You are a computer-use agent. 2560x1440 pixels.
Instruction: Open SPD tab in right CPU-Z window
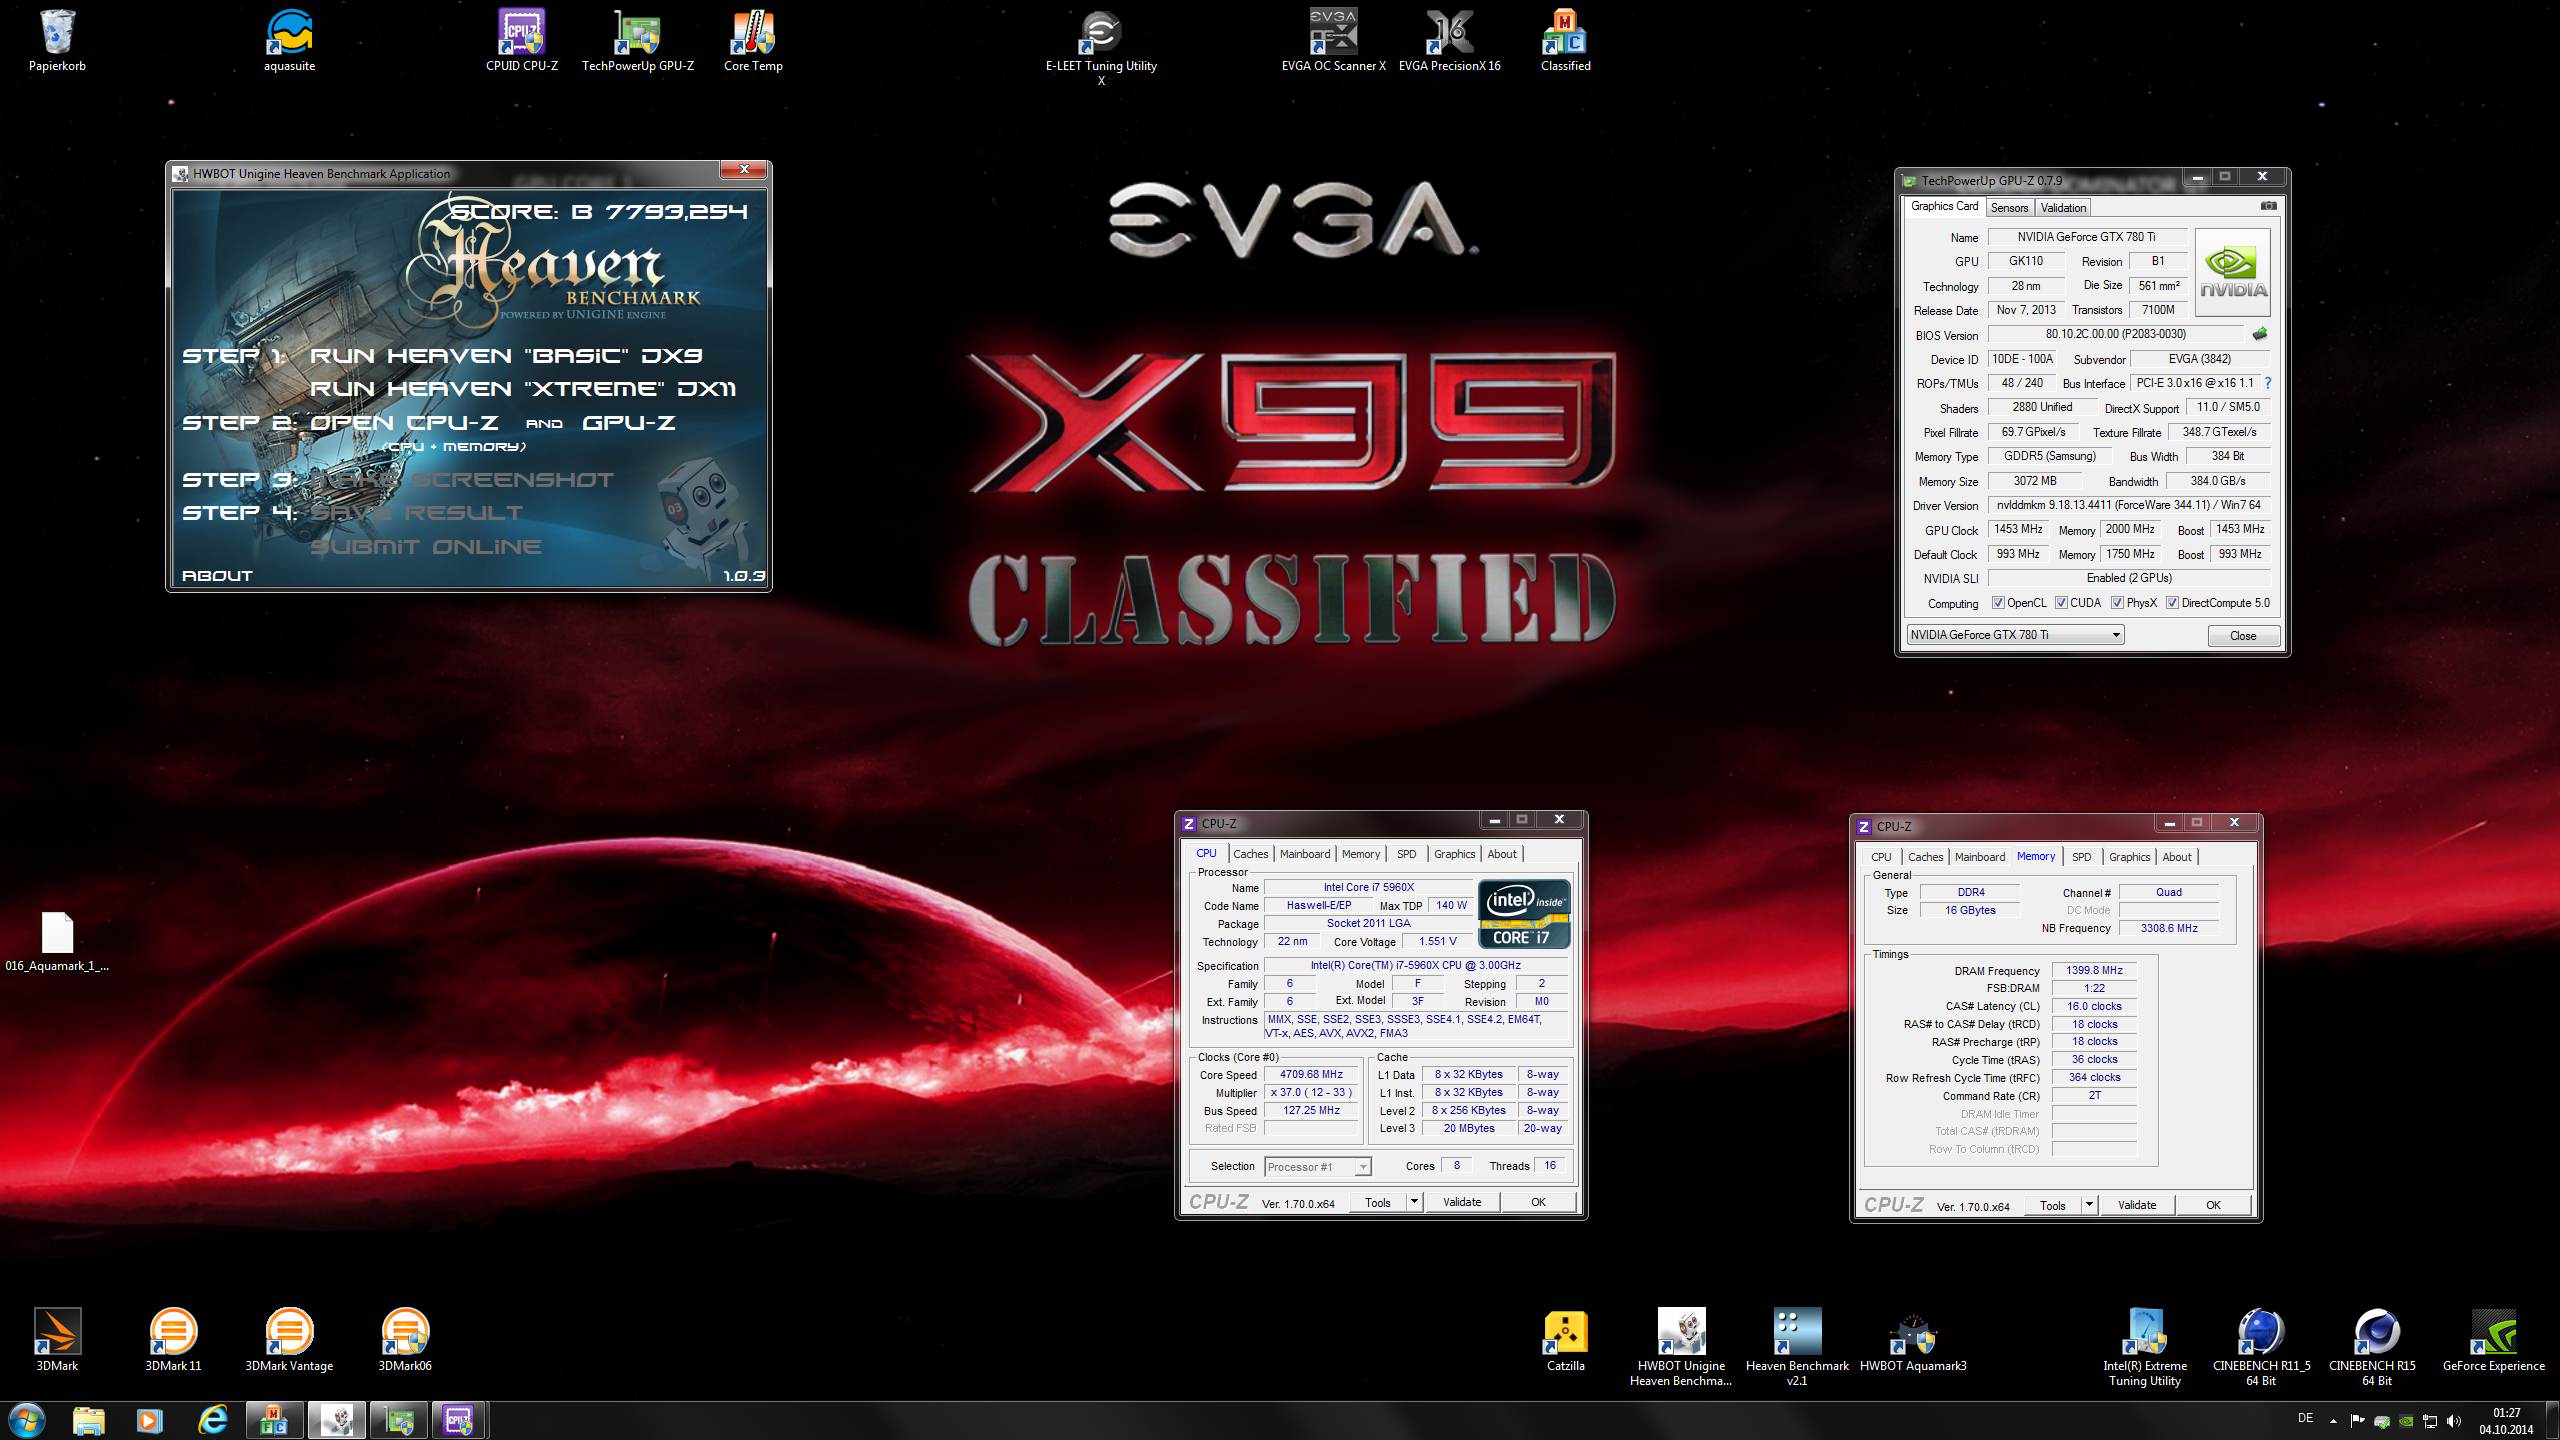click(x=2081, y=857)
